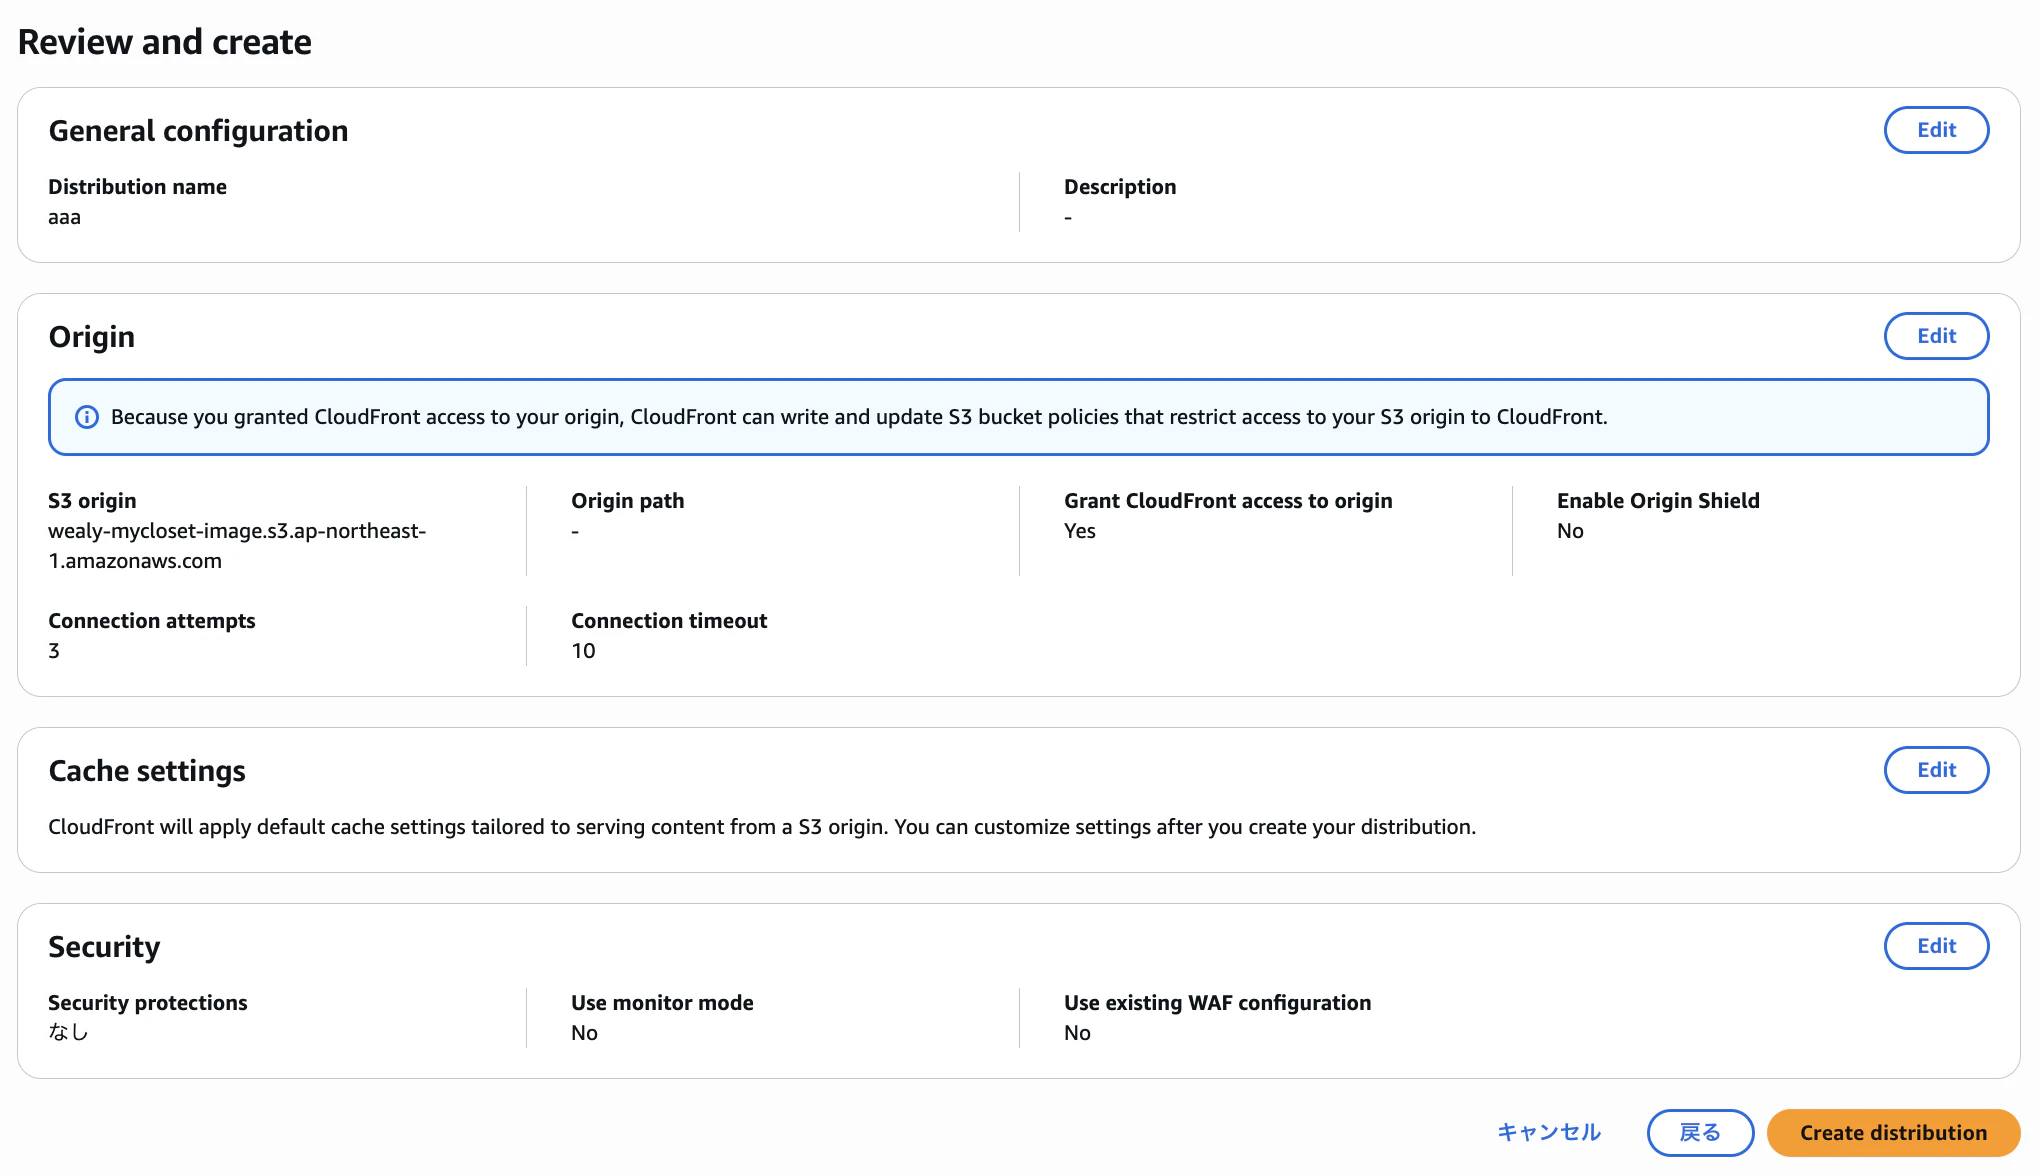
Task: Click the Create distribution button
Action: click(x=1893, y=1133)
